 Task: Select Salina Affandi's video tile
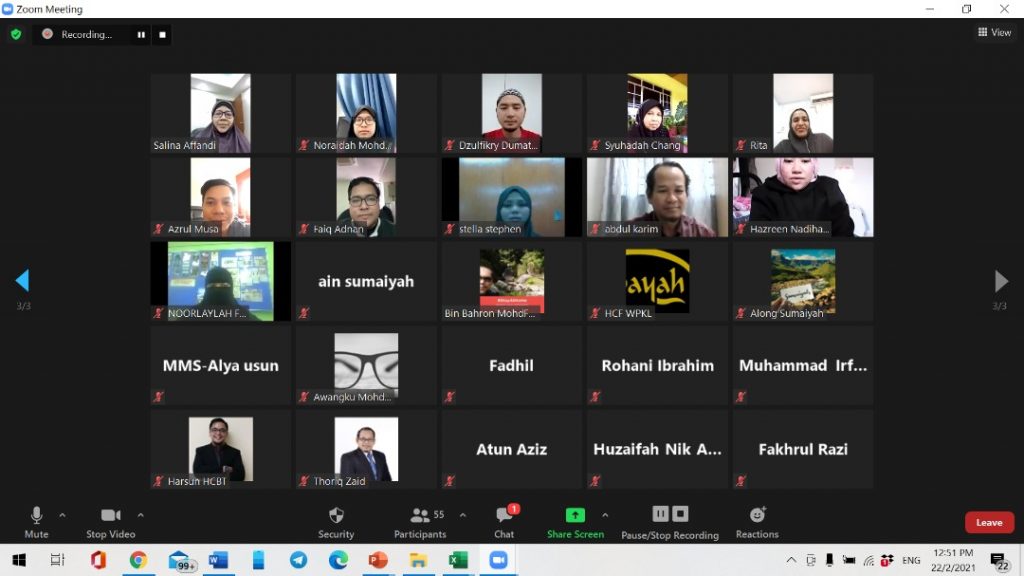(x=220, y=113)
